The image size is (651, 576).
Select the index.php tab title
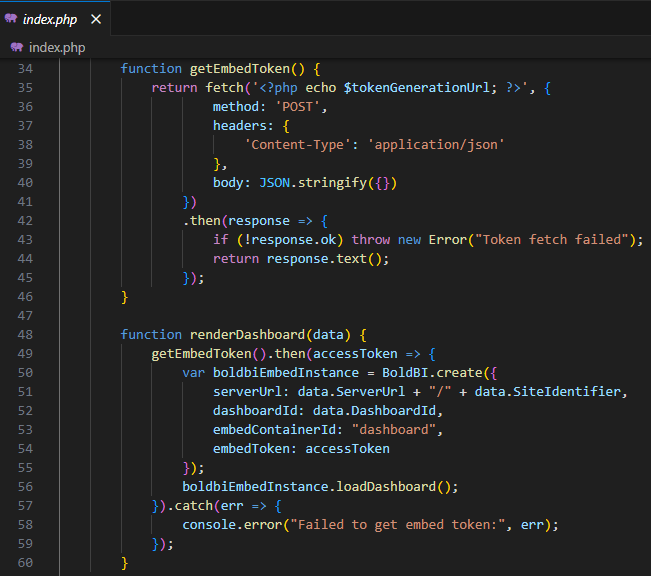pyautogui.click(x=51, y=19)
